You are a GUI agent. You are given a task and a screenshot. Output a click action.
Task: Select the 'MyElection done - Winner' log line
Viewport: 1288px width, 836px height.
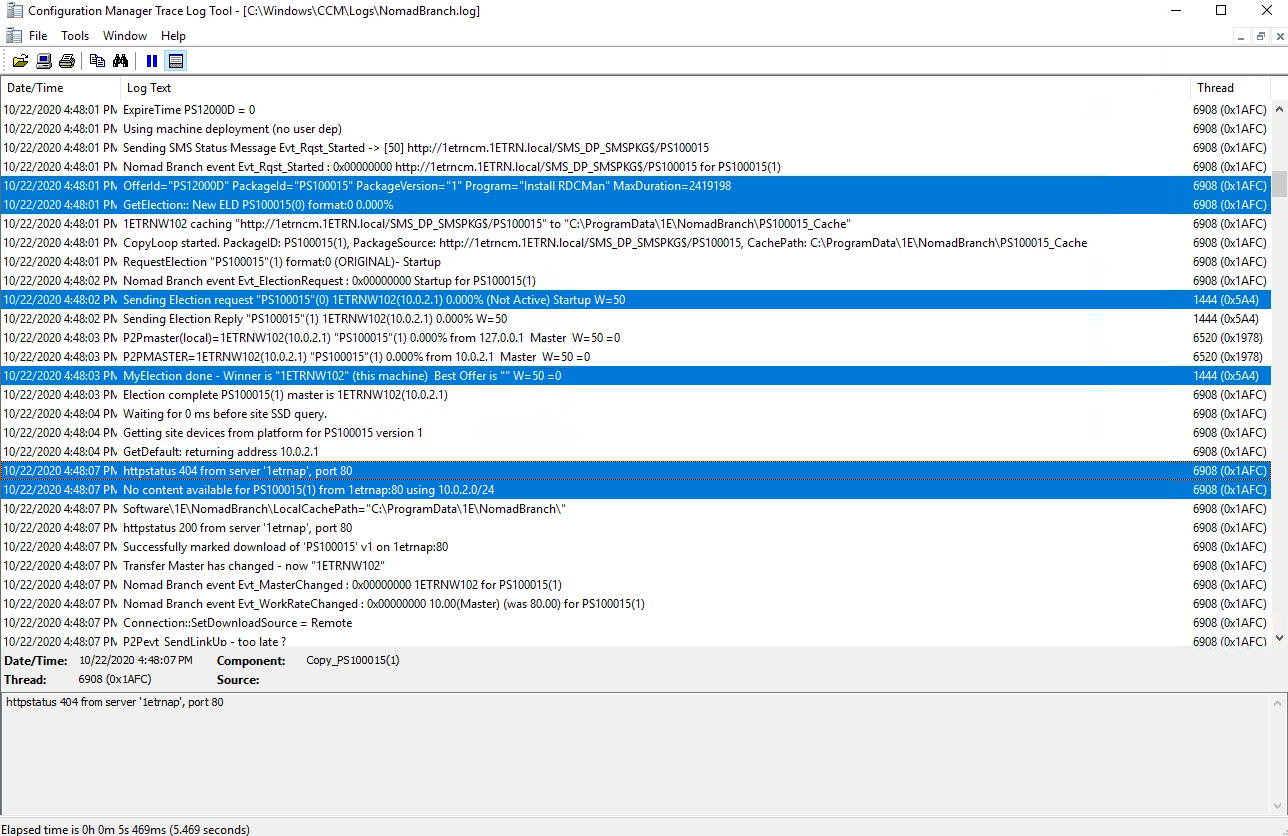click(x=600, y=376)
